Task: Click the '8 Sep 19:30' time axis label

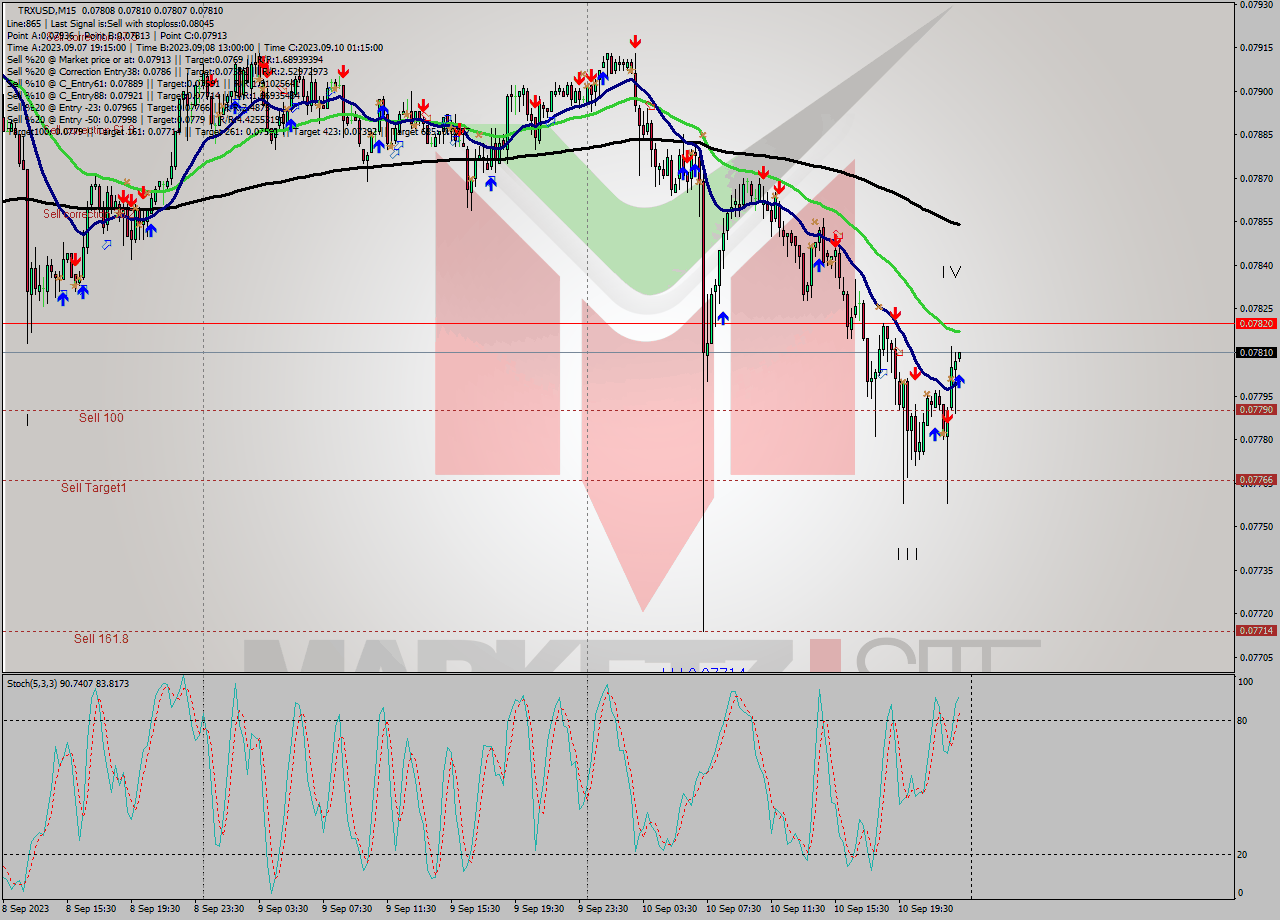Action: pyautogui.click(x=154, y=909)
